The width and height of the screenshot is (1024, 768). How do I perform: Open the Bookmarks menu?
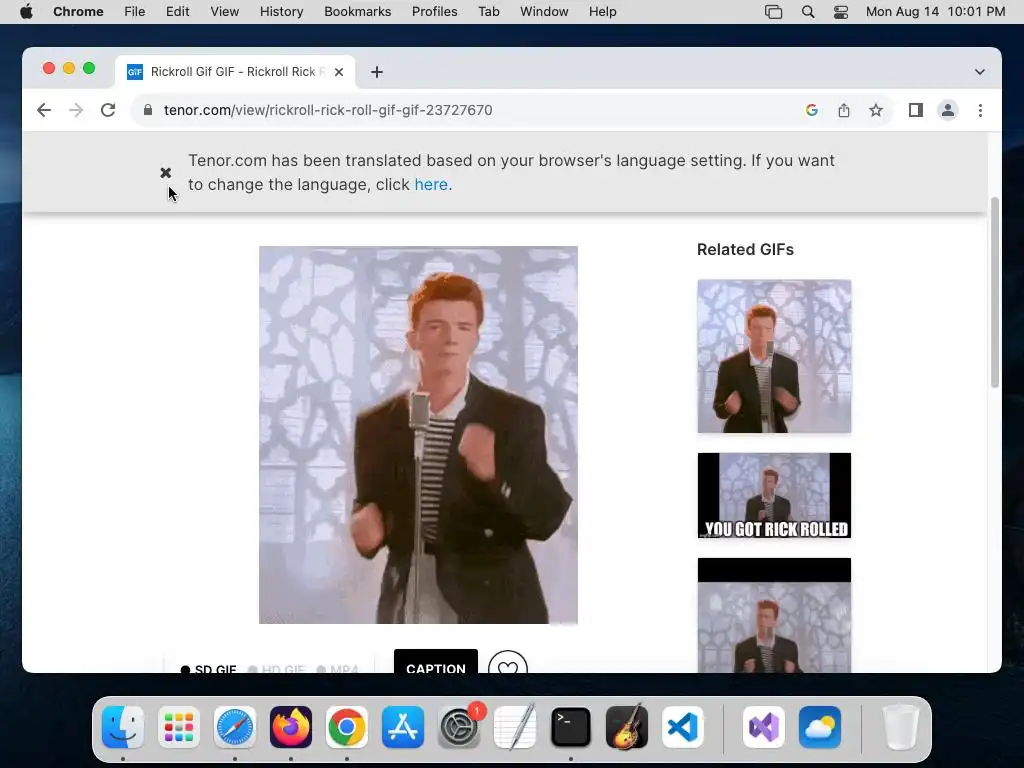[357, 12]
